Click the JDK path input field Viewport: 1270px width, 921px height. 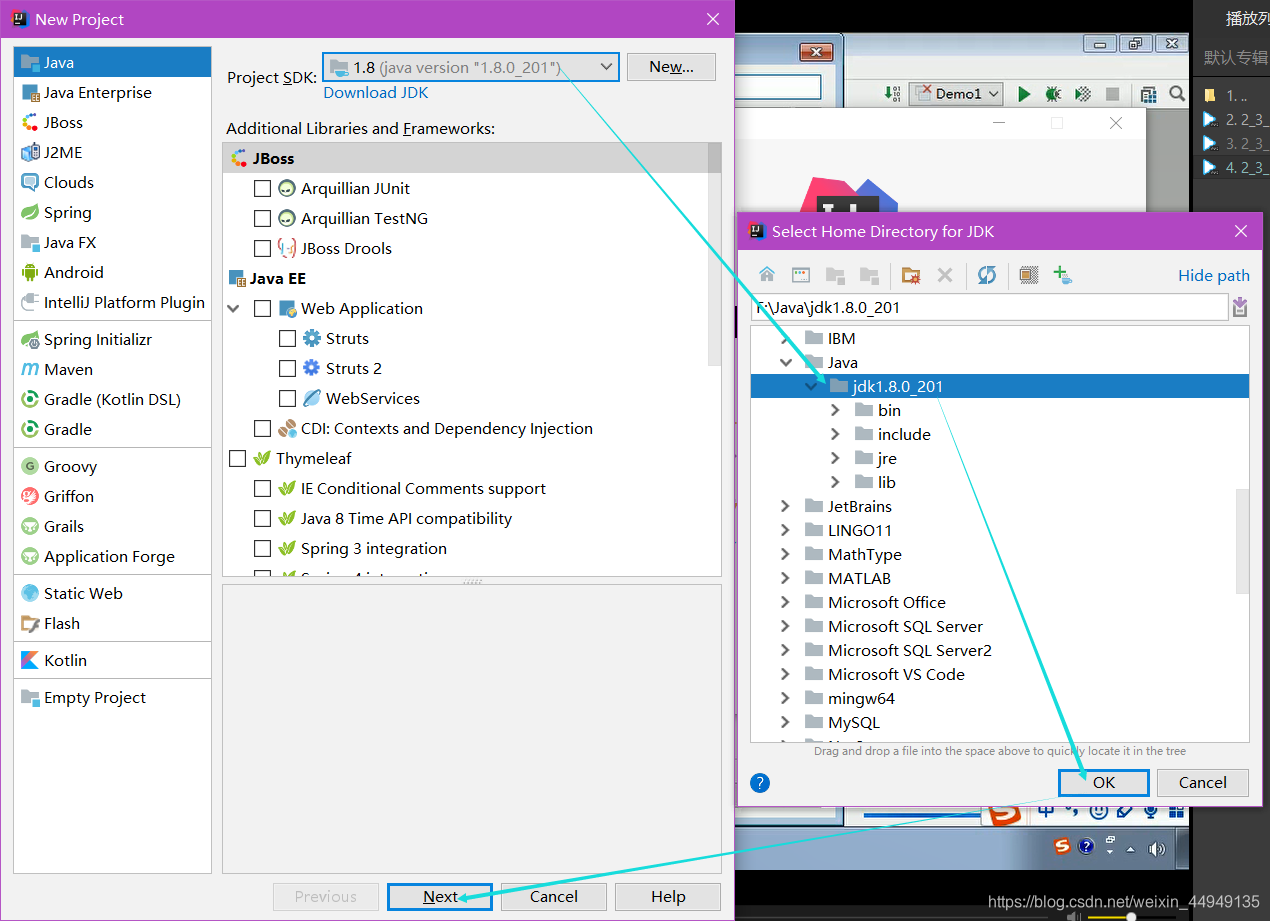989,307
